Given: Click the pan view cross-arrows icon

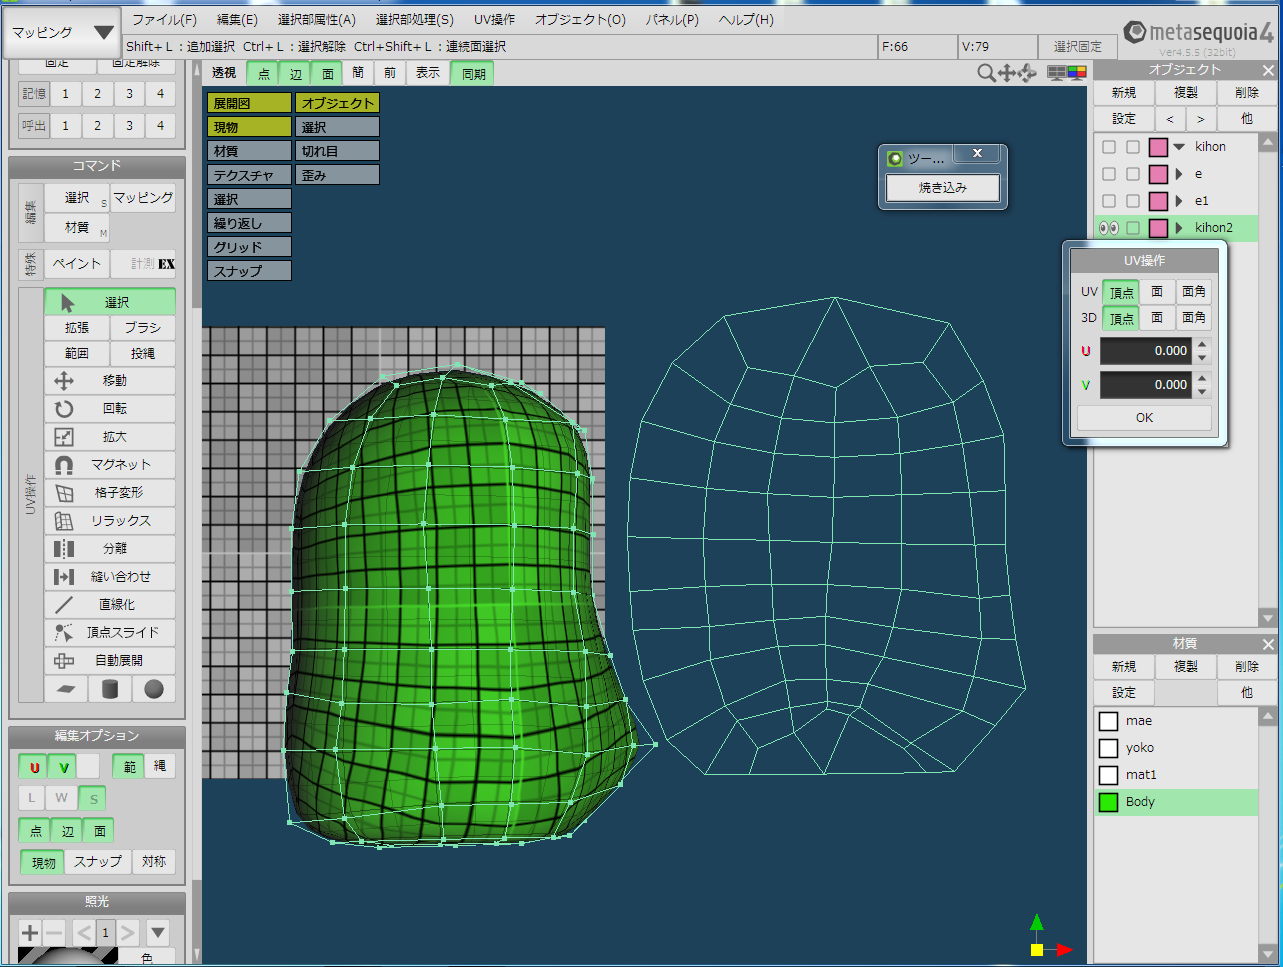Looking at the screenshot, I should 1007,73.
